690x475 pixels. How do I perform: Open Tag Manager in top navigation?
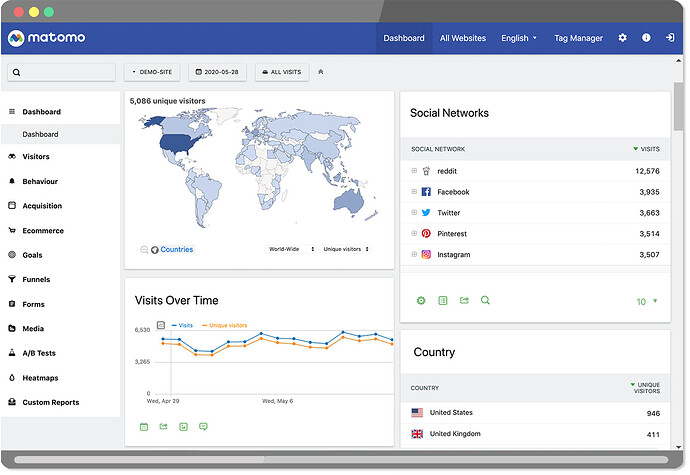[x=578, y=38]
